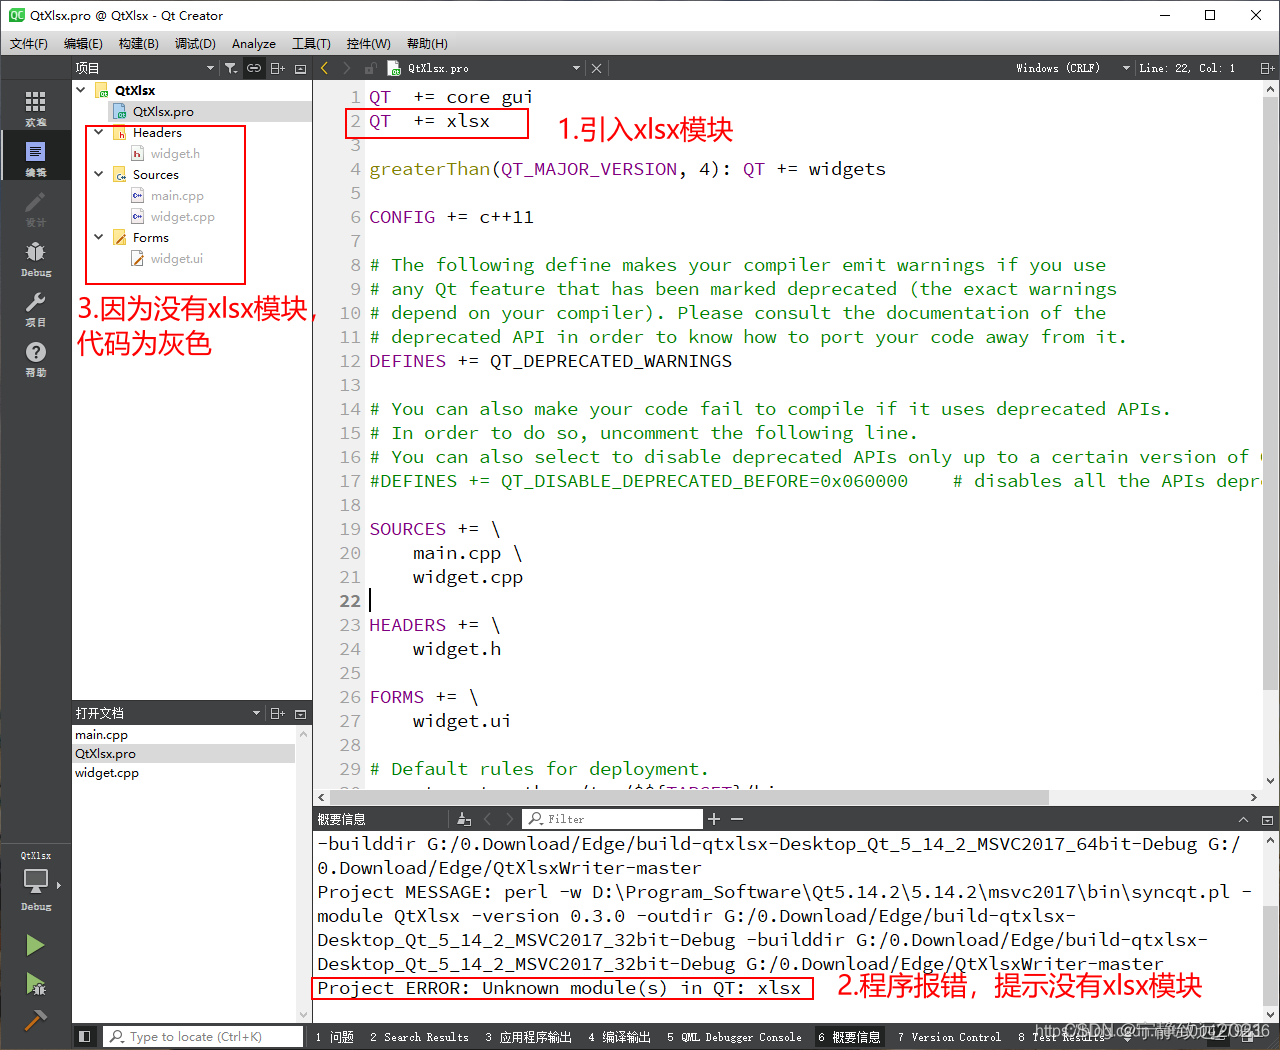Select QtXlsx.pro in the project tree
The height and width of the screenshot is (1050, 1280).
pyautogui.click(x=163, y=111)
